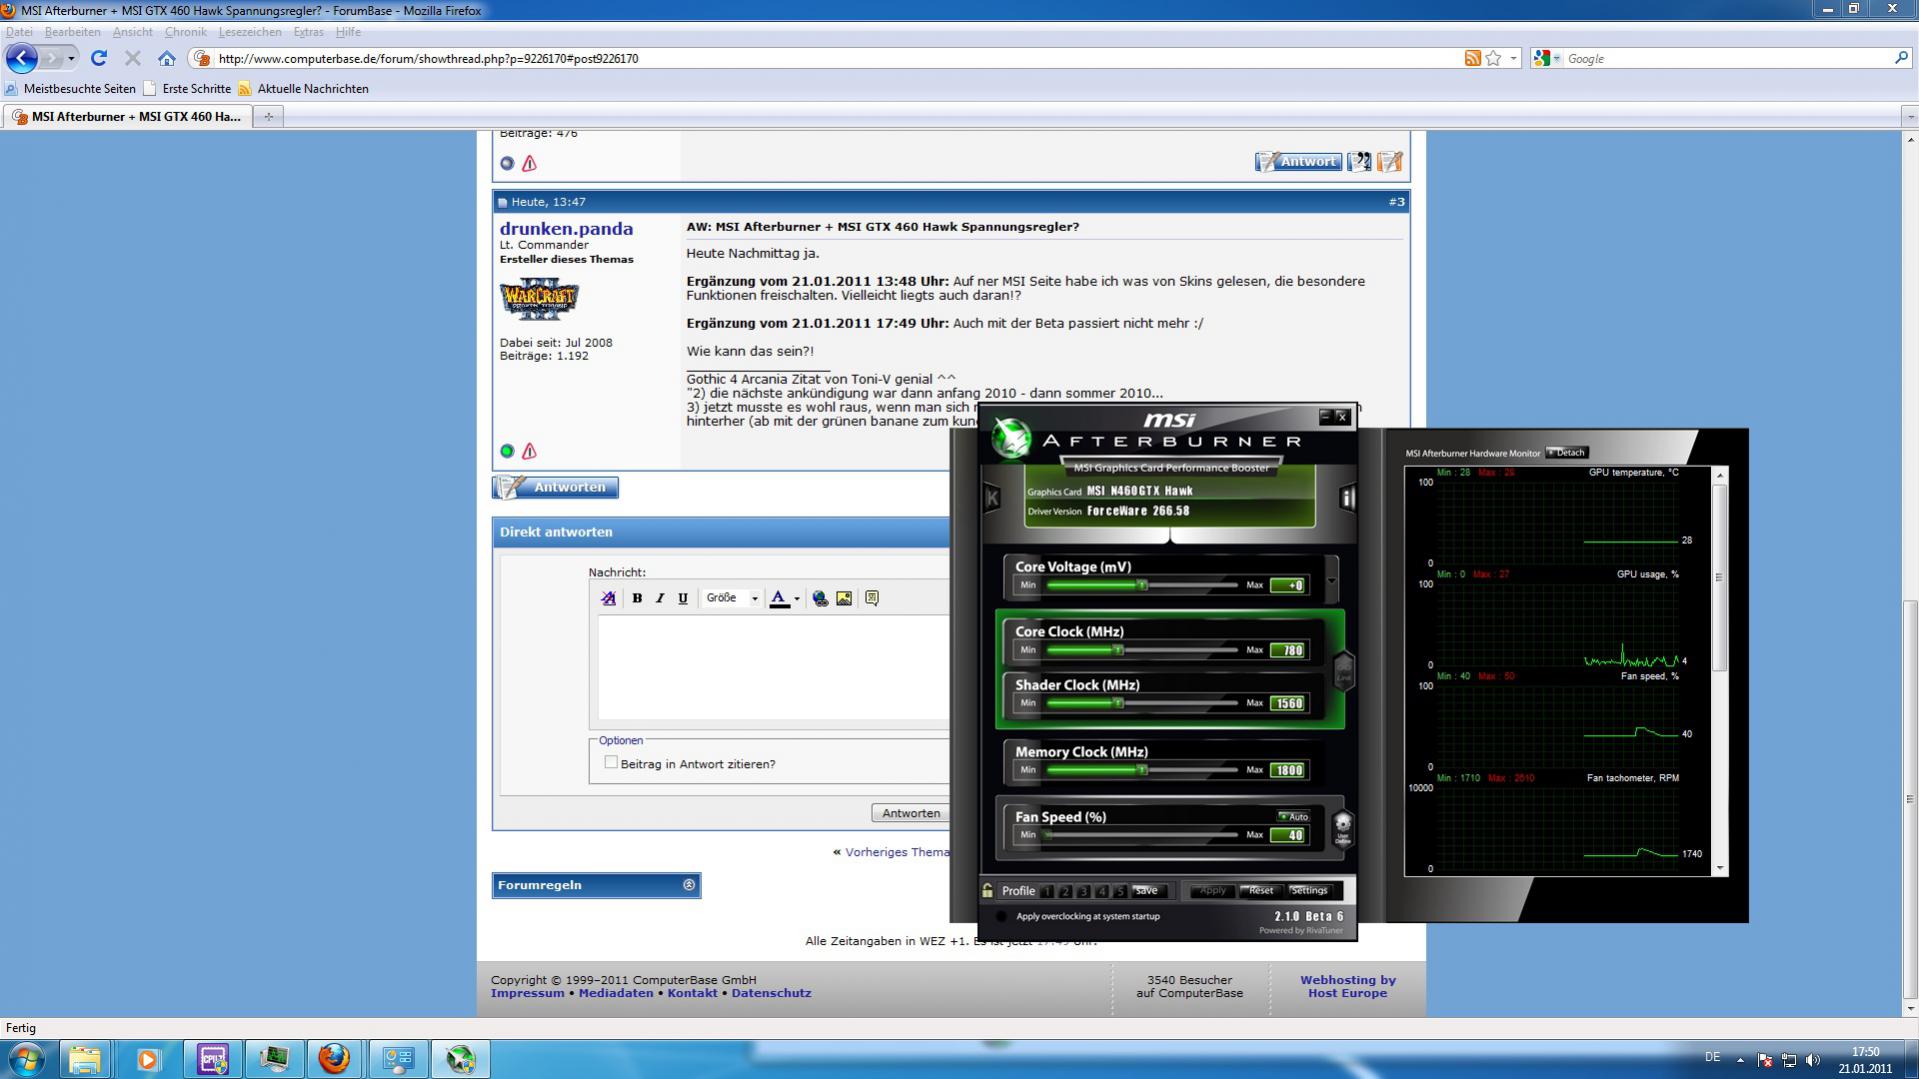
Task: Click the insert link icon in editor
Action: point(820,598)
